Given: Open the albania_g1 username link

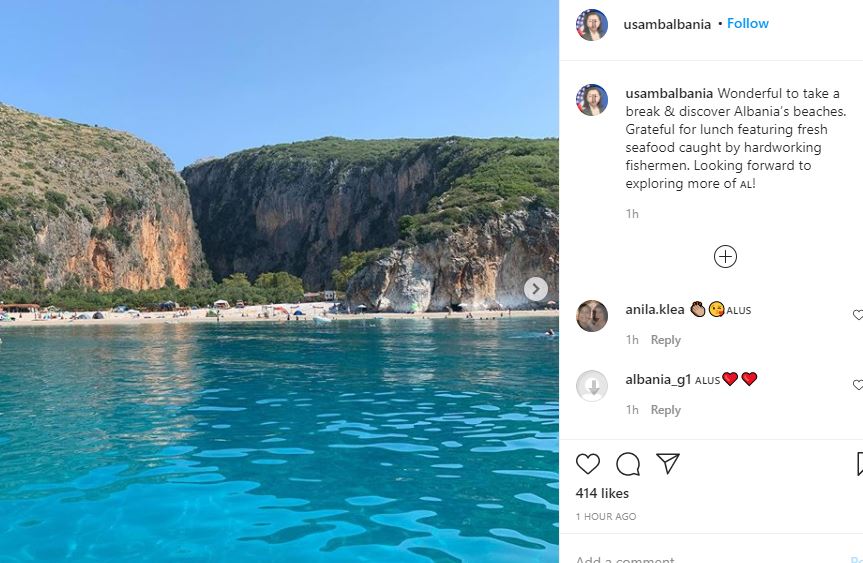Looking at the screenshot, I should click(x=658, y=379).
